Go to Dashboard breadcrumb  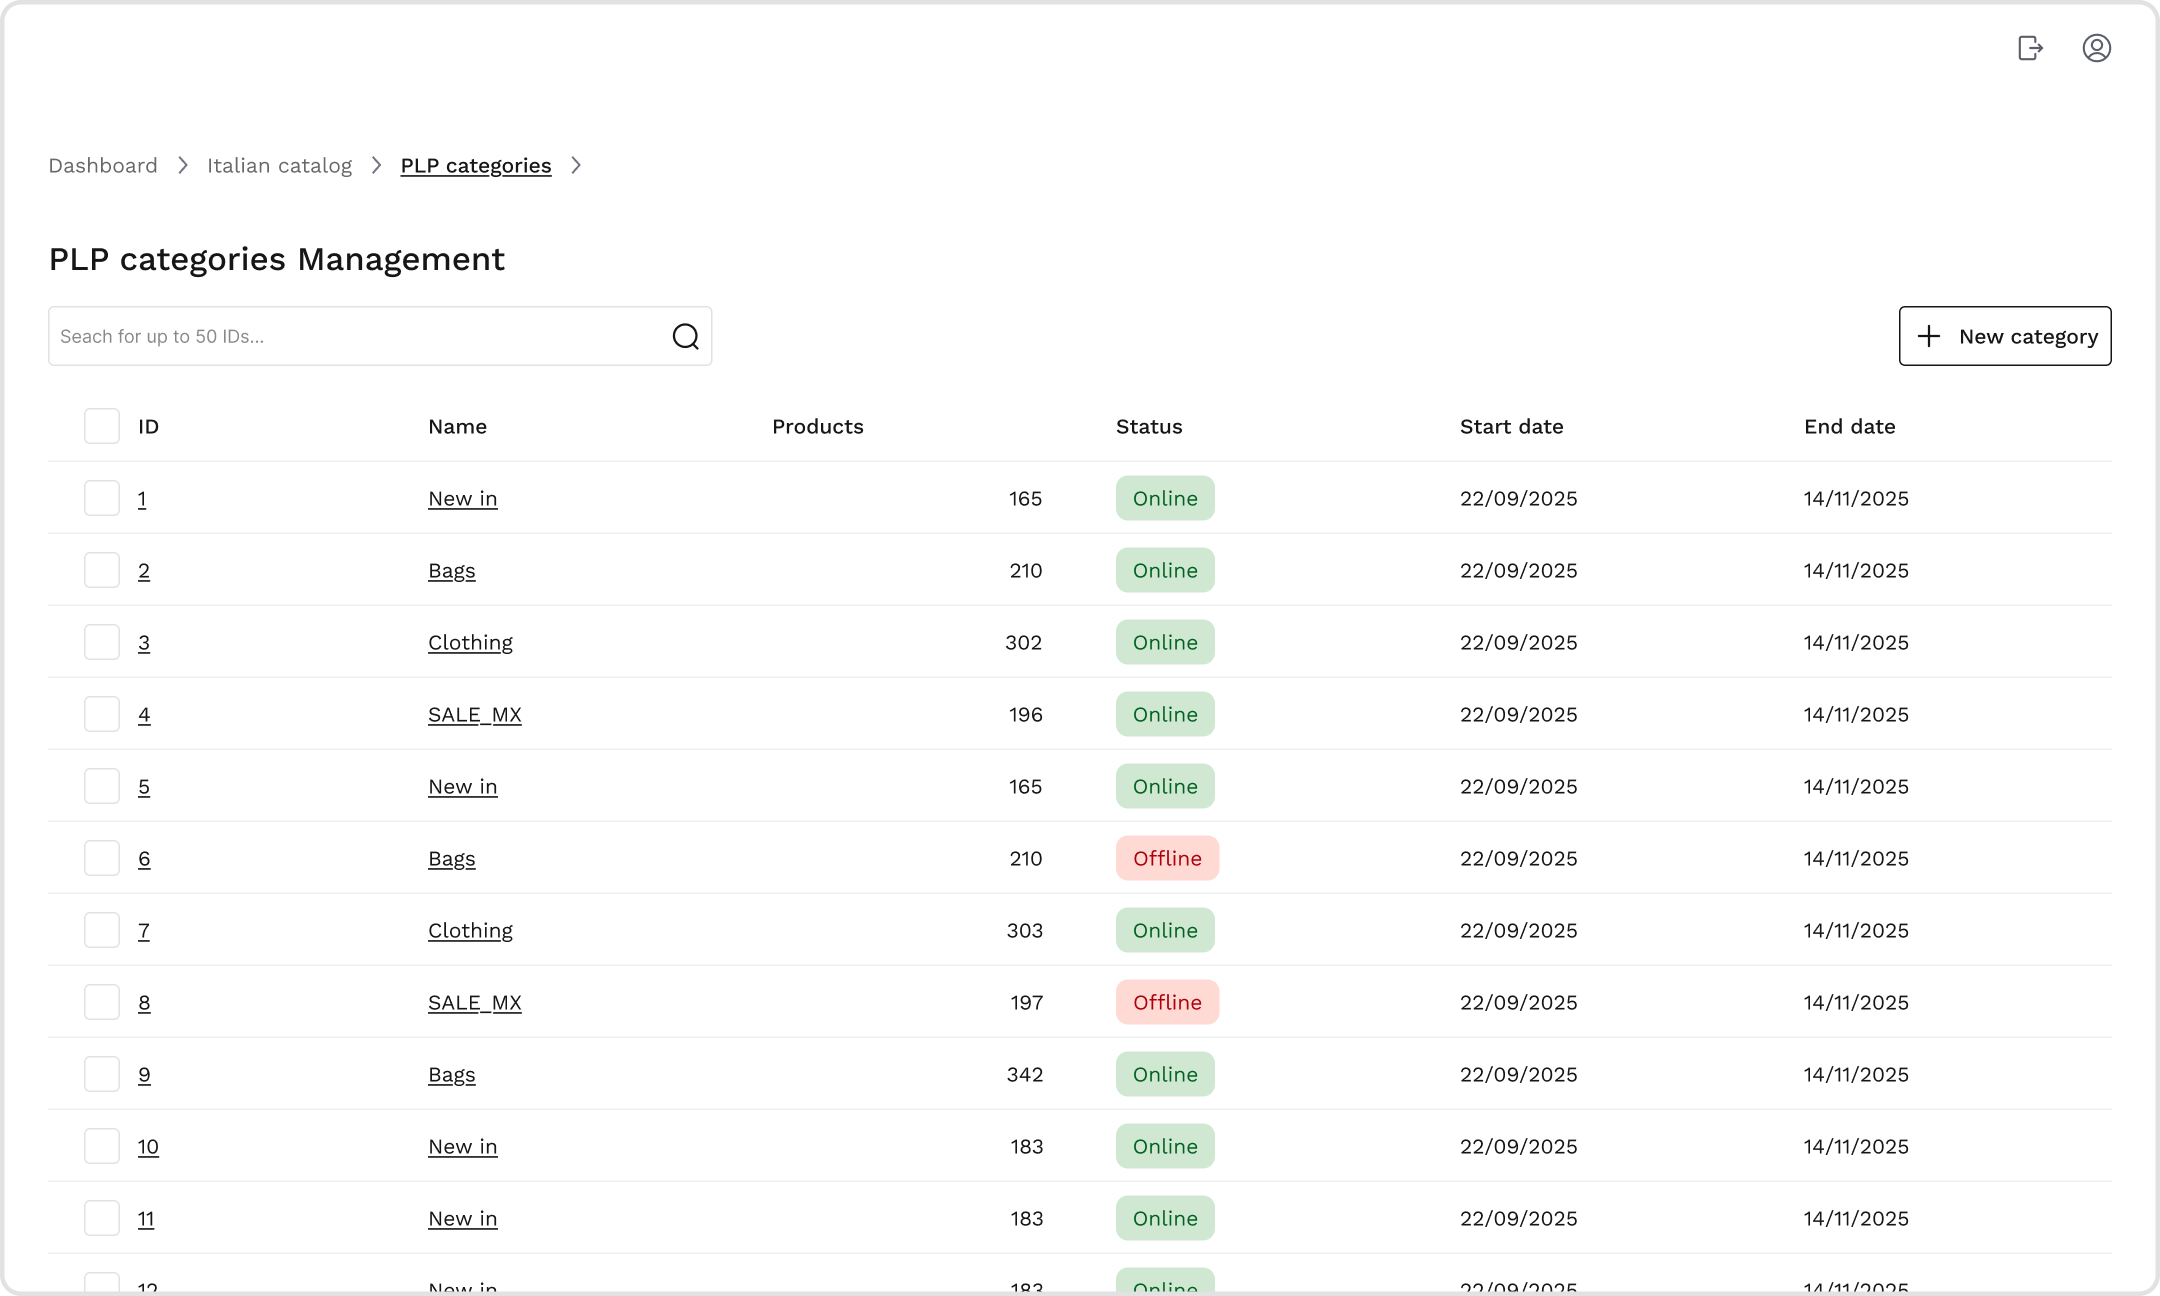click(103, 165)
